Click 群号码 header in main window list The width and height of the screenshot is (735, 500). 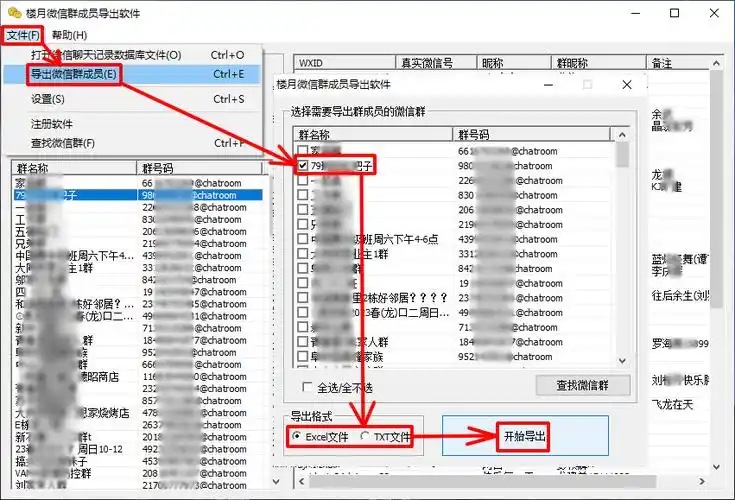pos(199,168)
